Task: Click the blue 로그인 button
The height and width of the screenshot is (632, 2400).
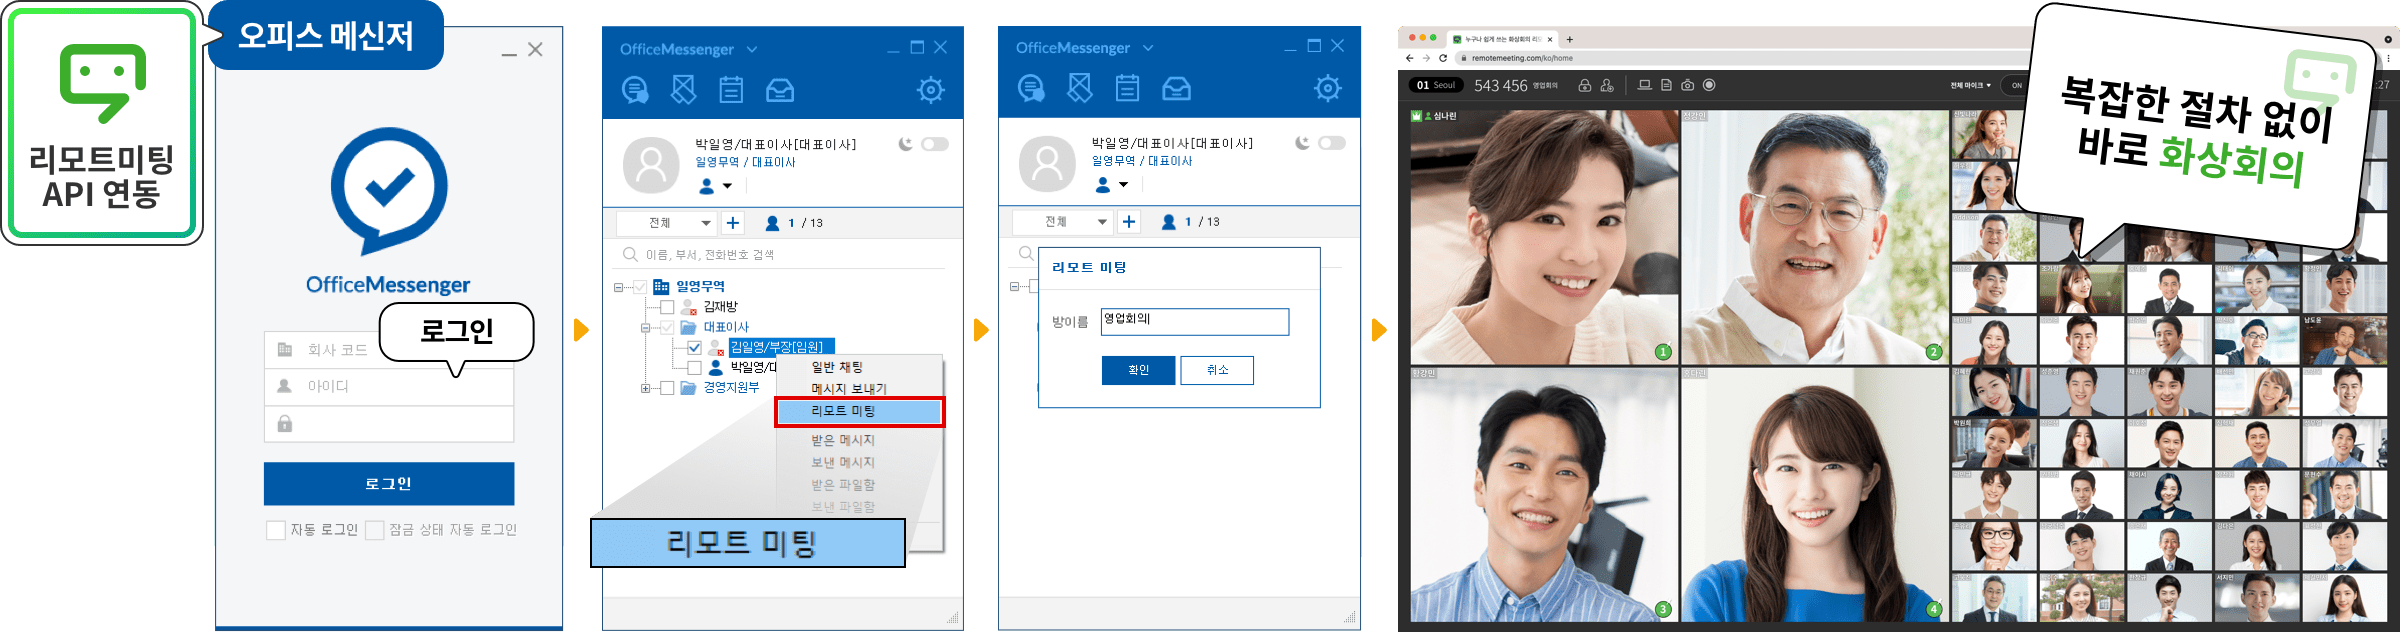Action: 389,484
